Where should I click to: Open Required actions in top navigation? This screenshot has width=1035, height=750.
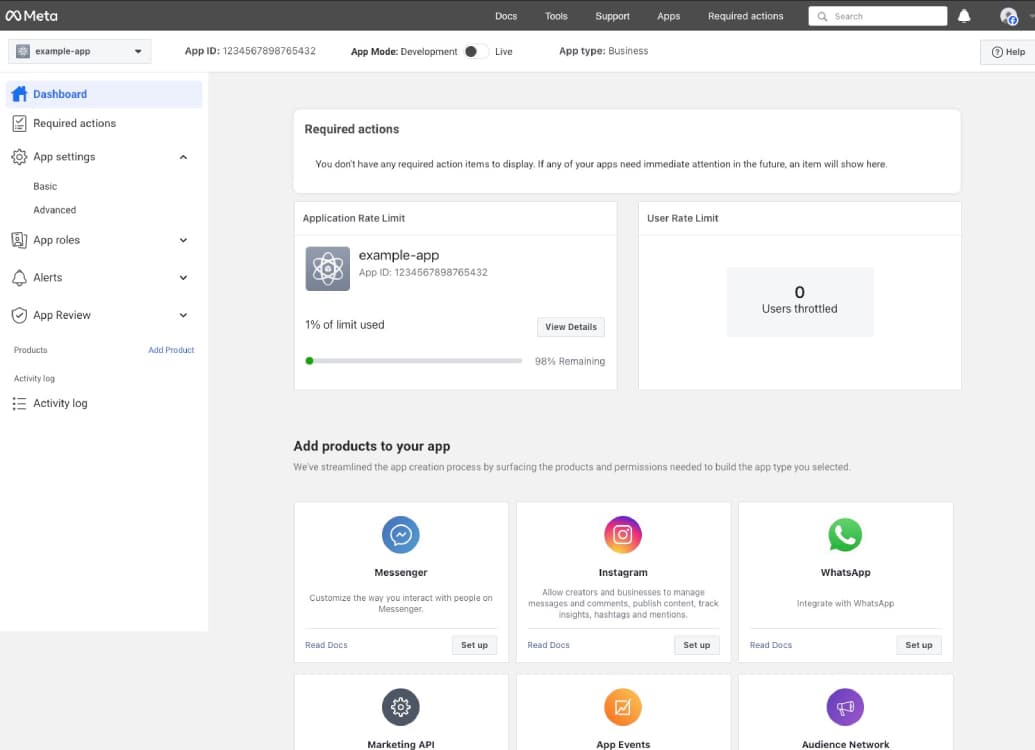coord(745,16)
